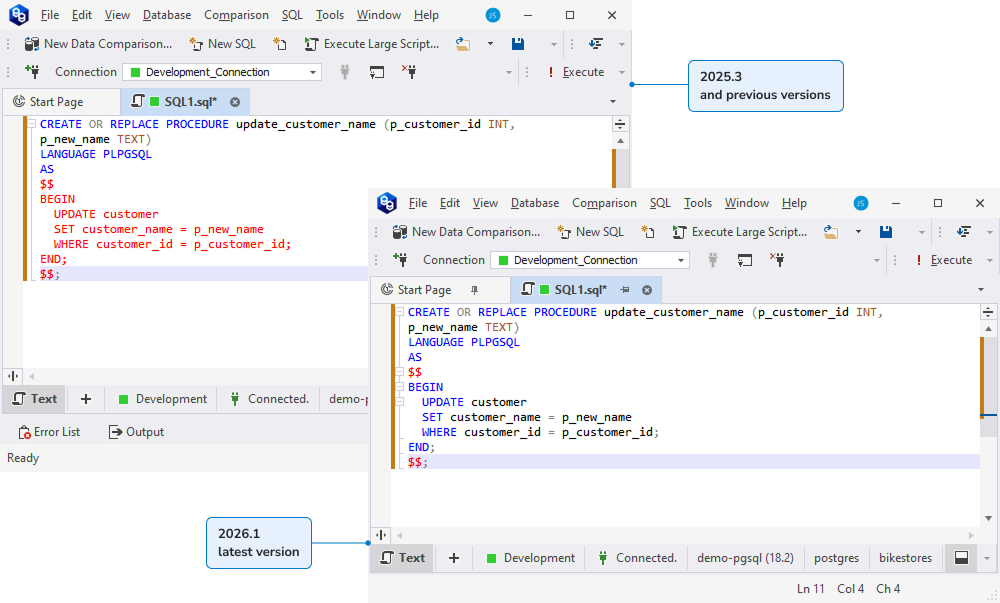1000x603 pixels.
Task: Click the plus button beside Text in back window
Action: (x=85, y=399)
